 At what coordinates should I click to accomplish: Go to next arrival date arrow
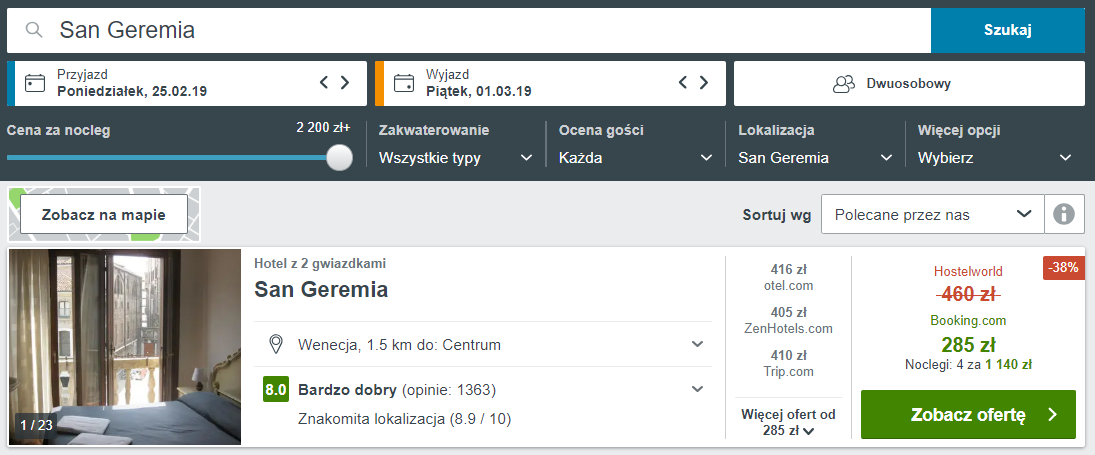[x=344, y=82]
